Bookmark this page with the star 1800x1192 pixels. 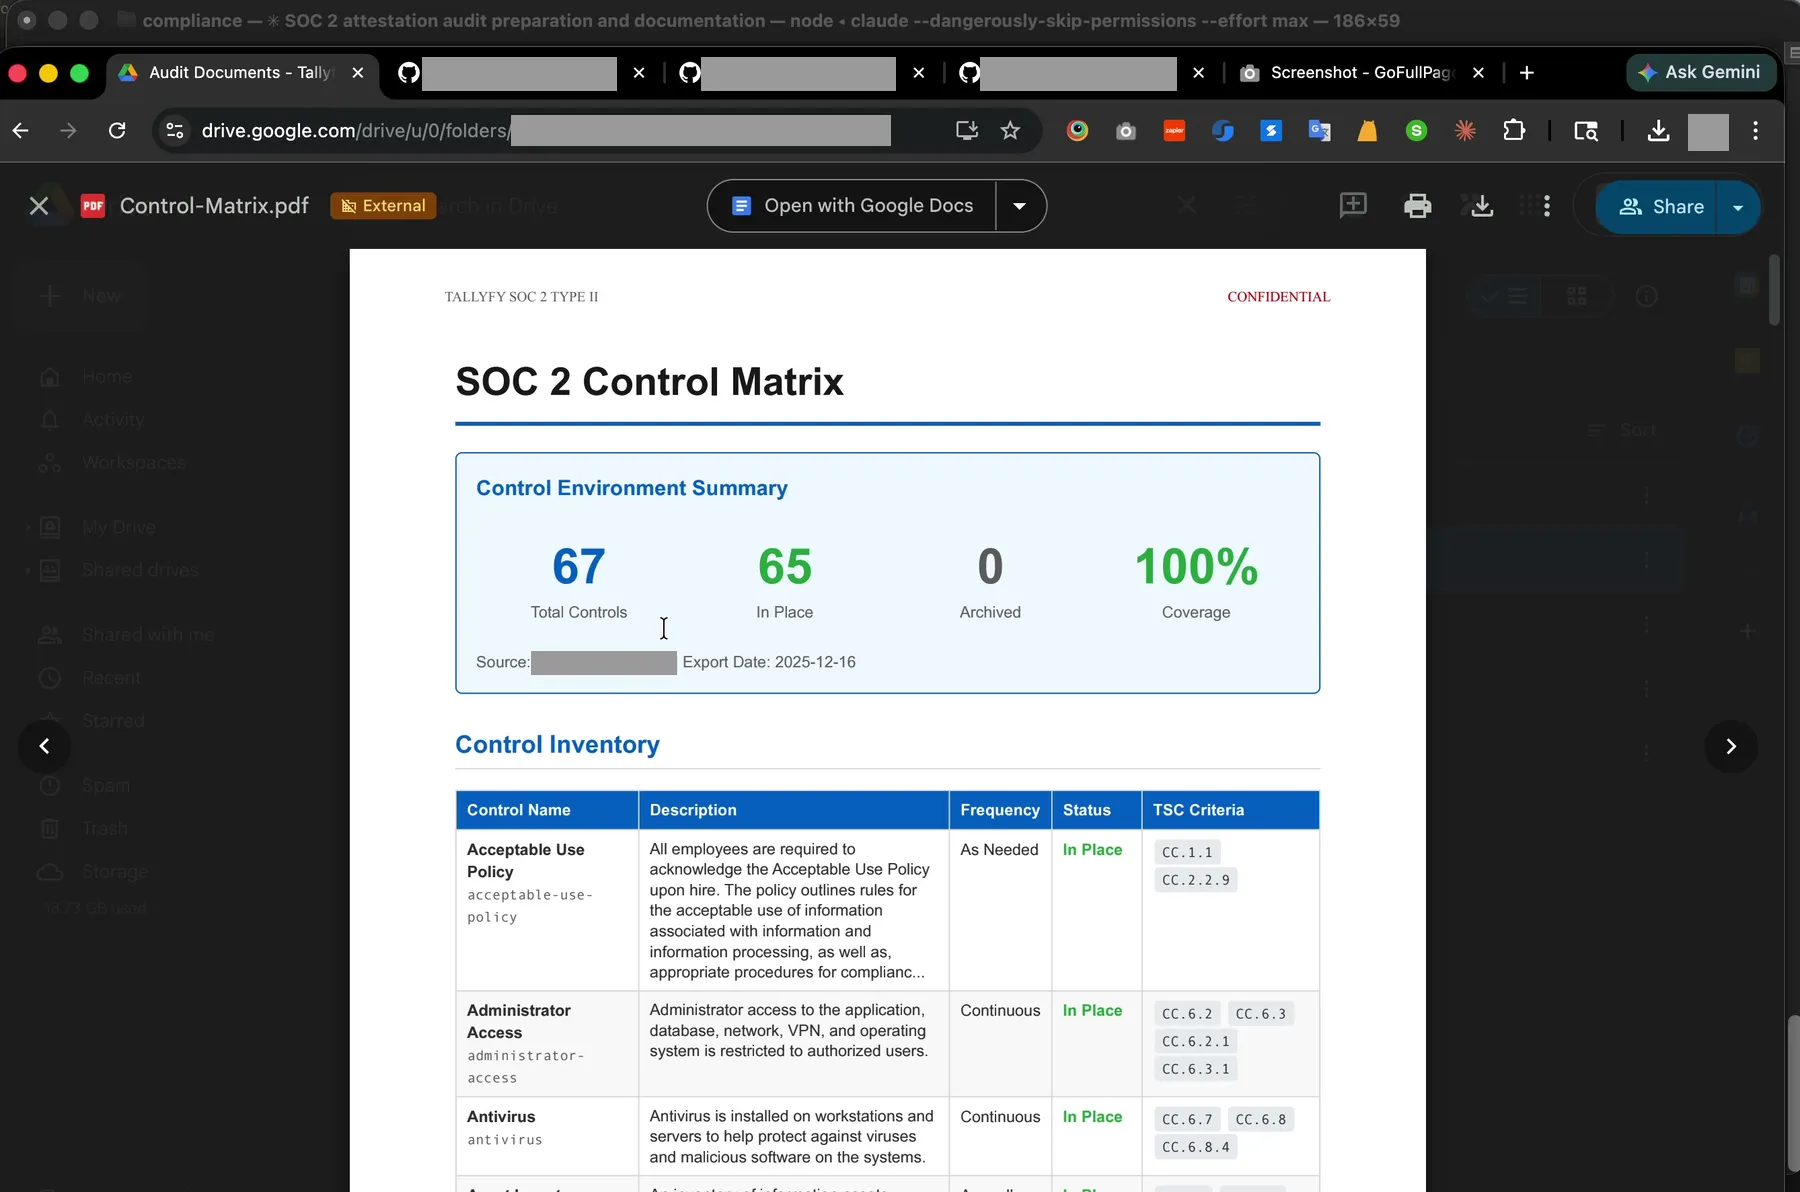[x=1010, y=131]
